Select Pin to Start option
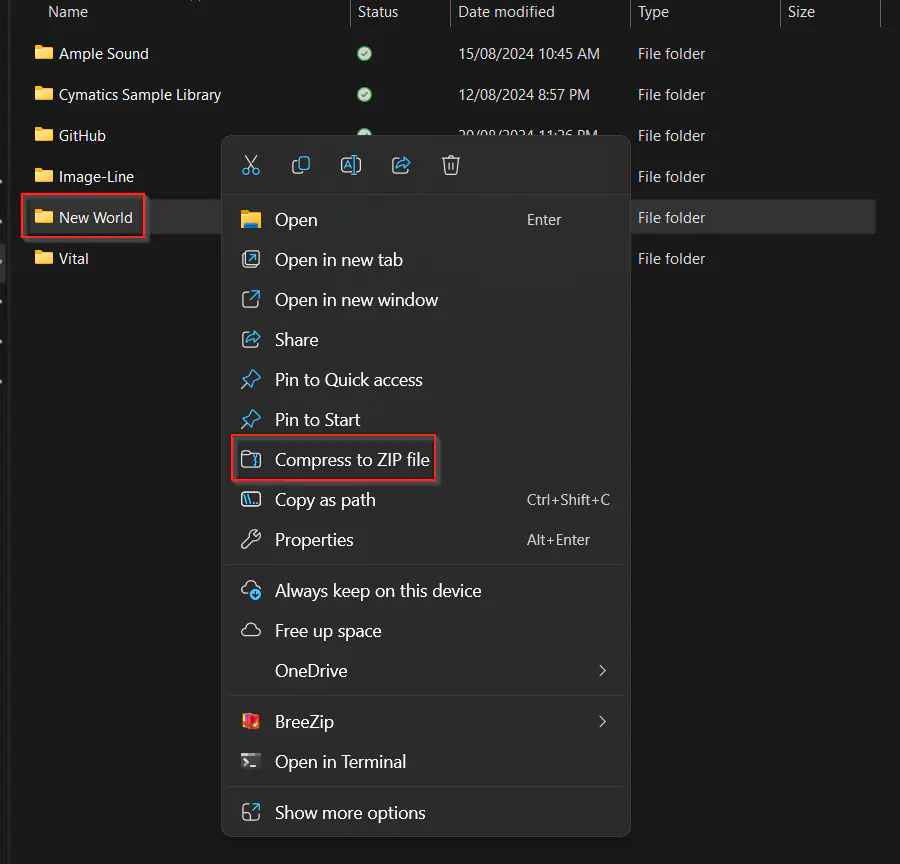 tap(317, 420)
